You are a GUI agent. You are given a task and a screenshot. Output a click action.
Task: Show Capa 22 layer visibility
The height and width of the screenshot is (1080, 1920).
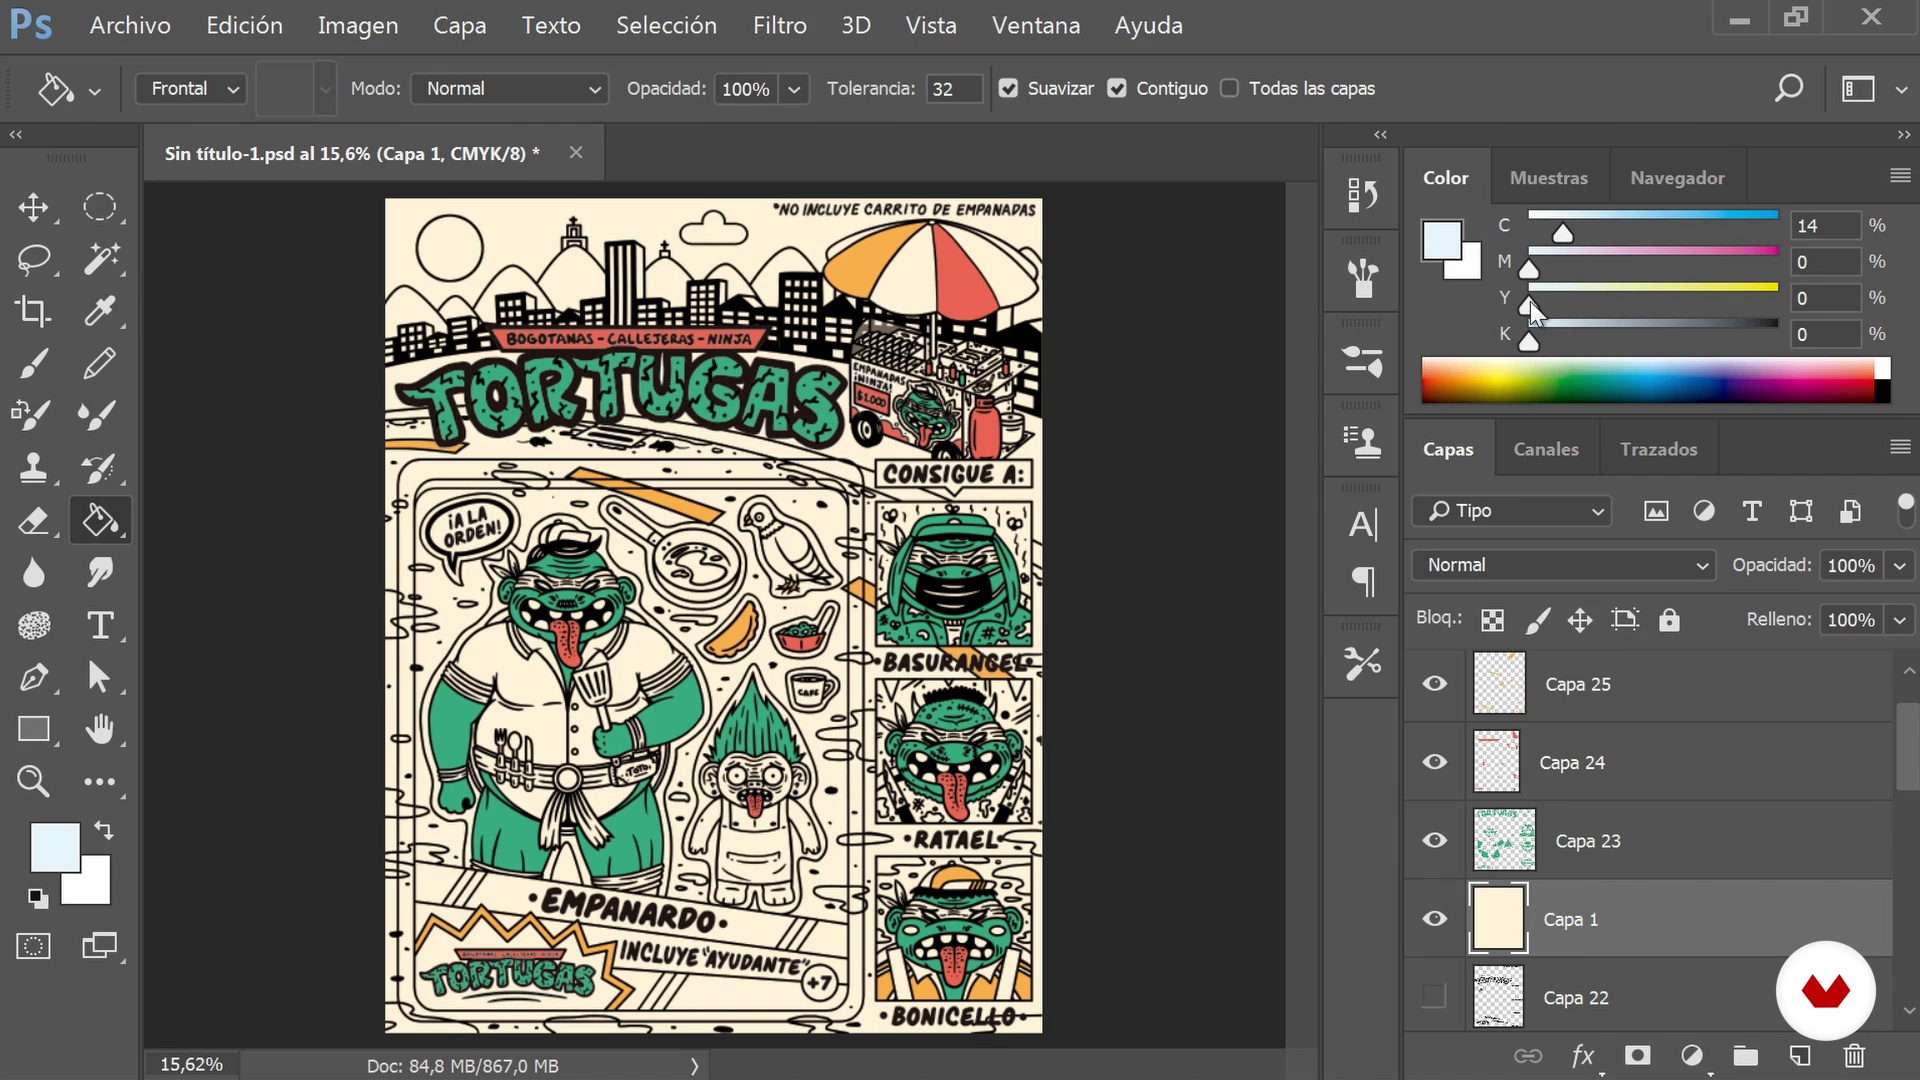[1435, 996]
